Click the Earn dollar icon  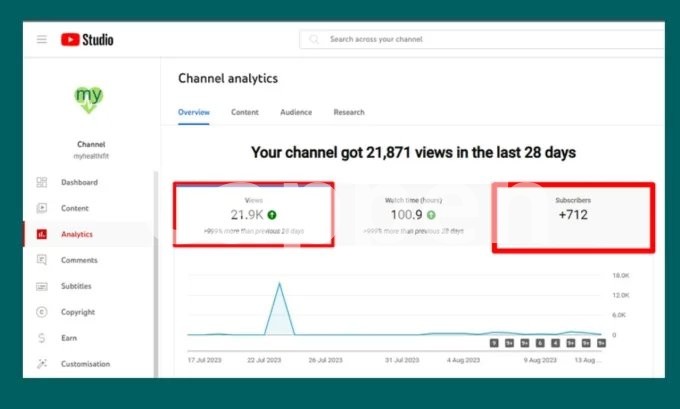click(42, 338)
